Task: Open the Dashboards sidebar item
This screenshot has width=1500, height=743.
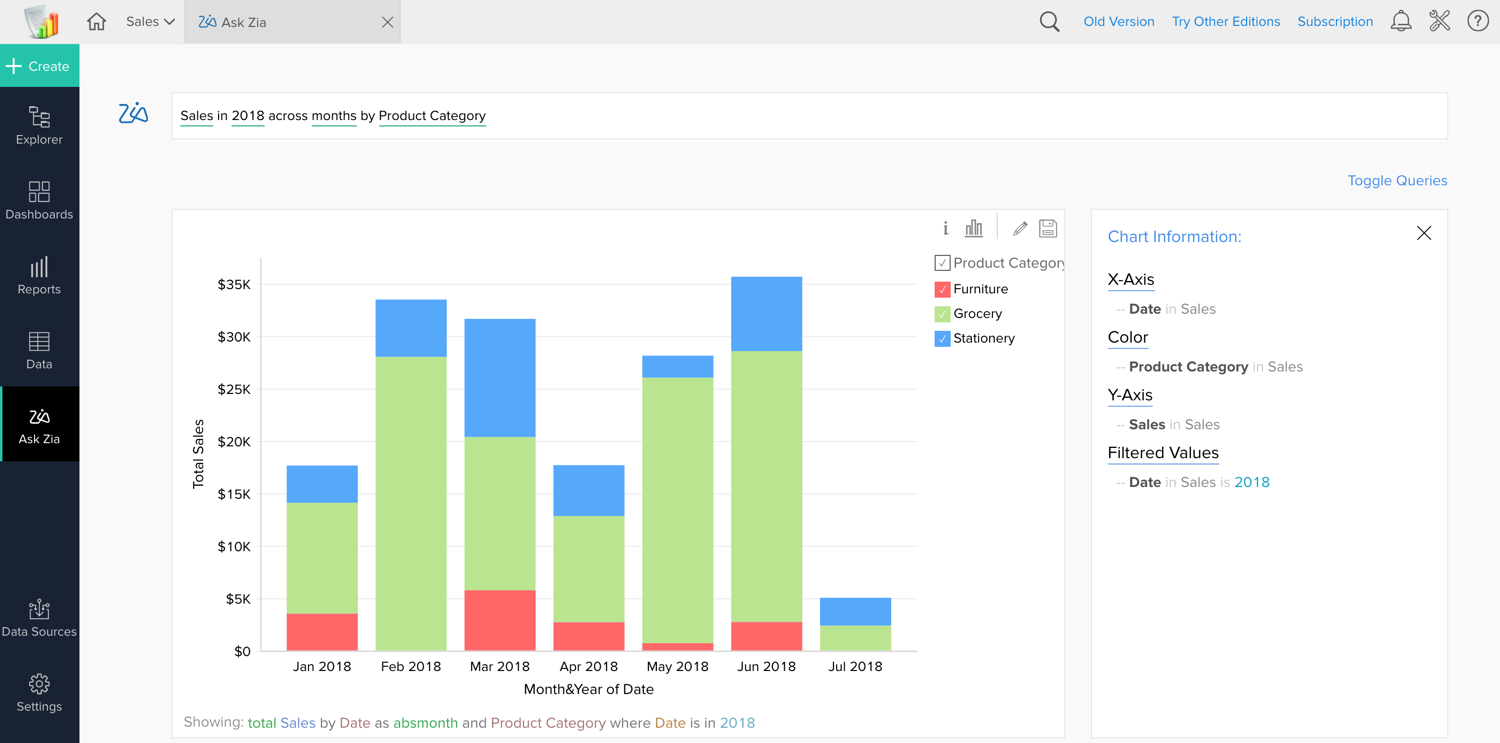Action: tap(39, 201)
